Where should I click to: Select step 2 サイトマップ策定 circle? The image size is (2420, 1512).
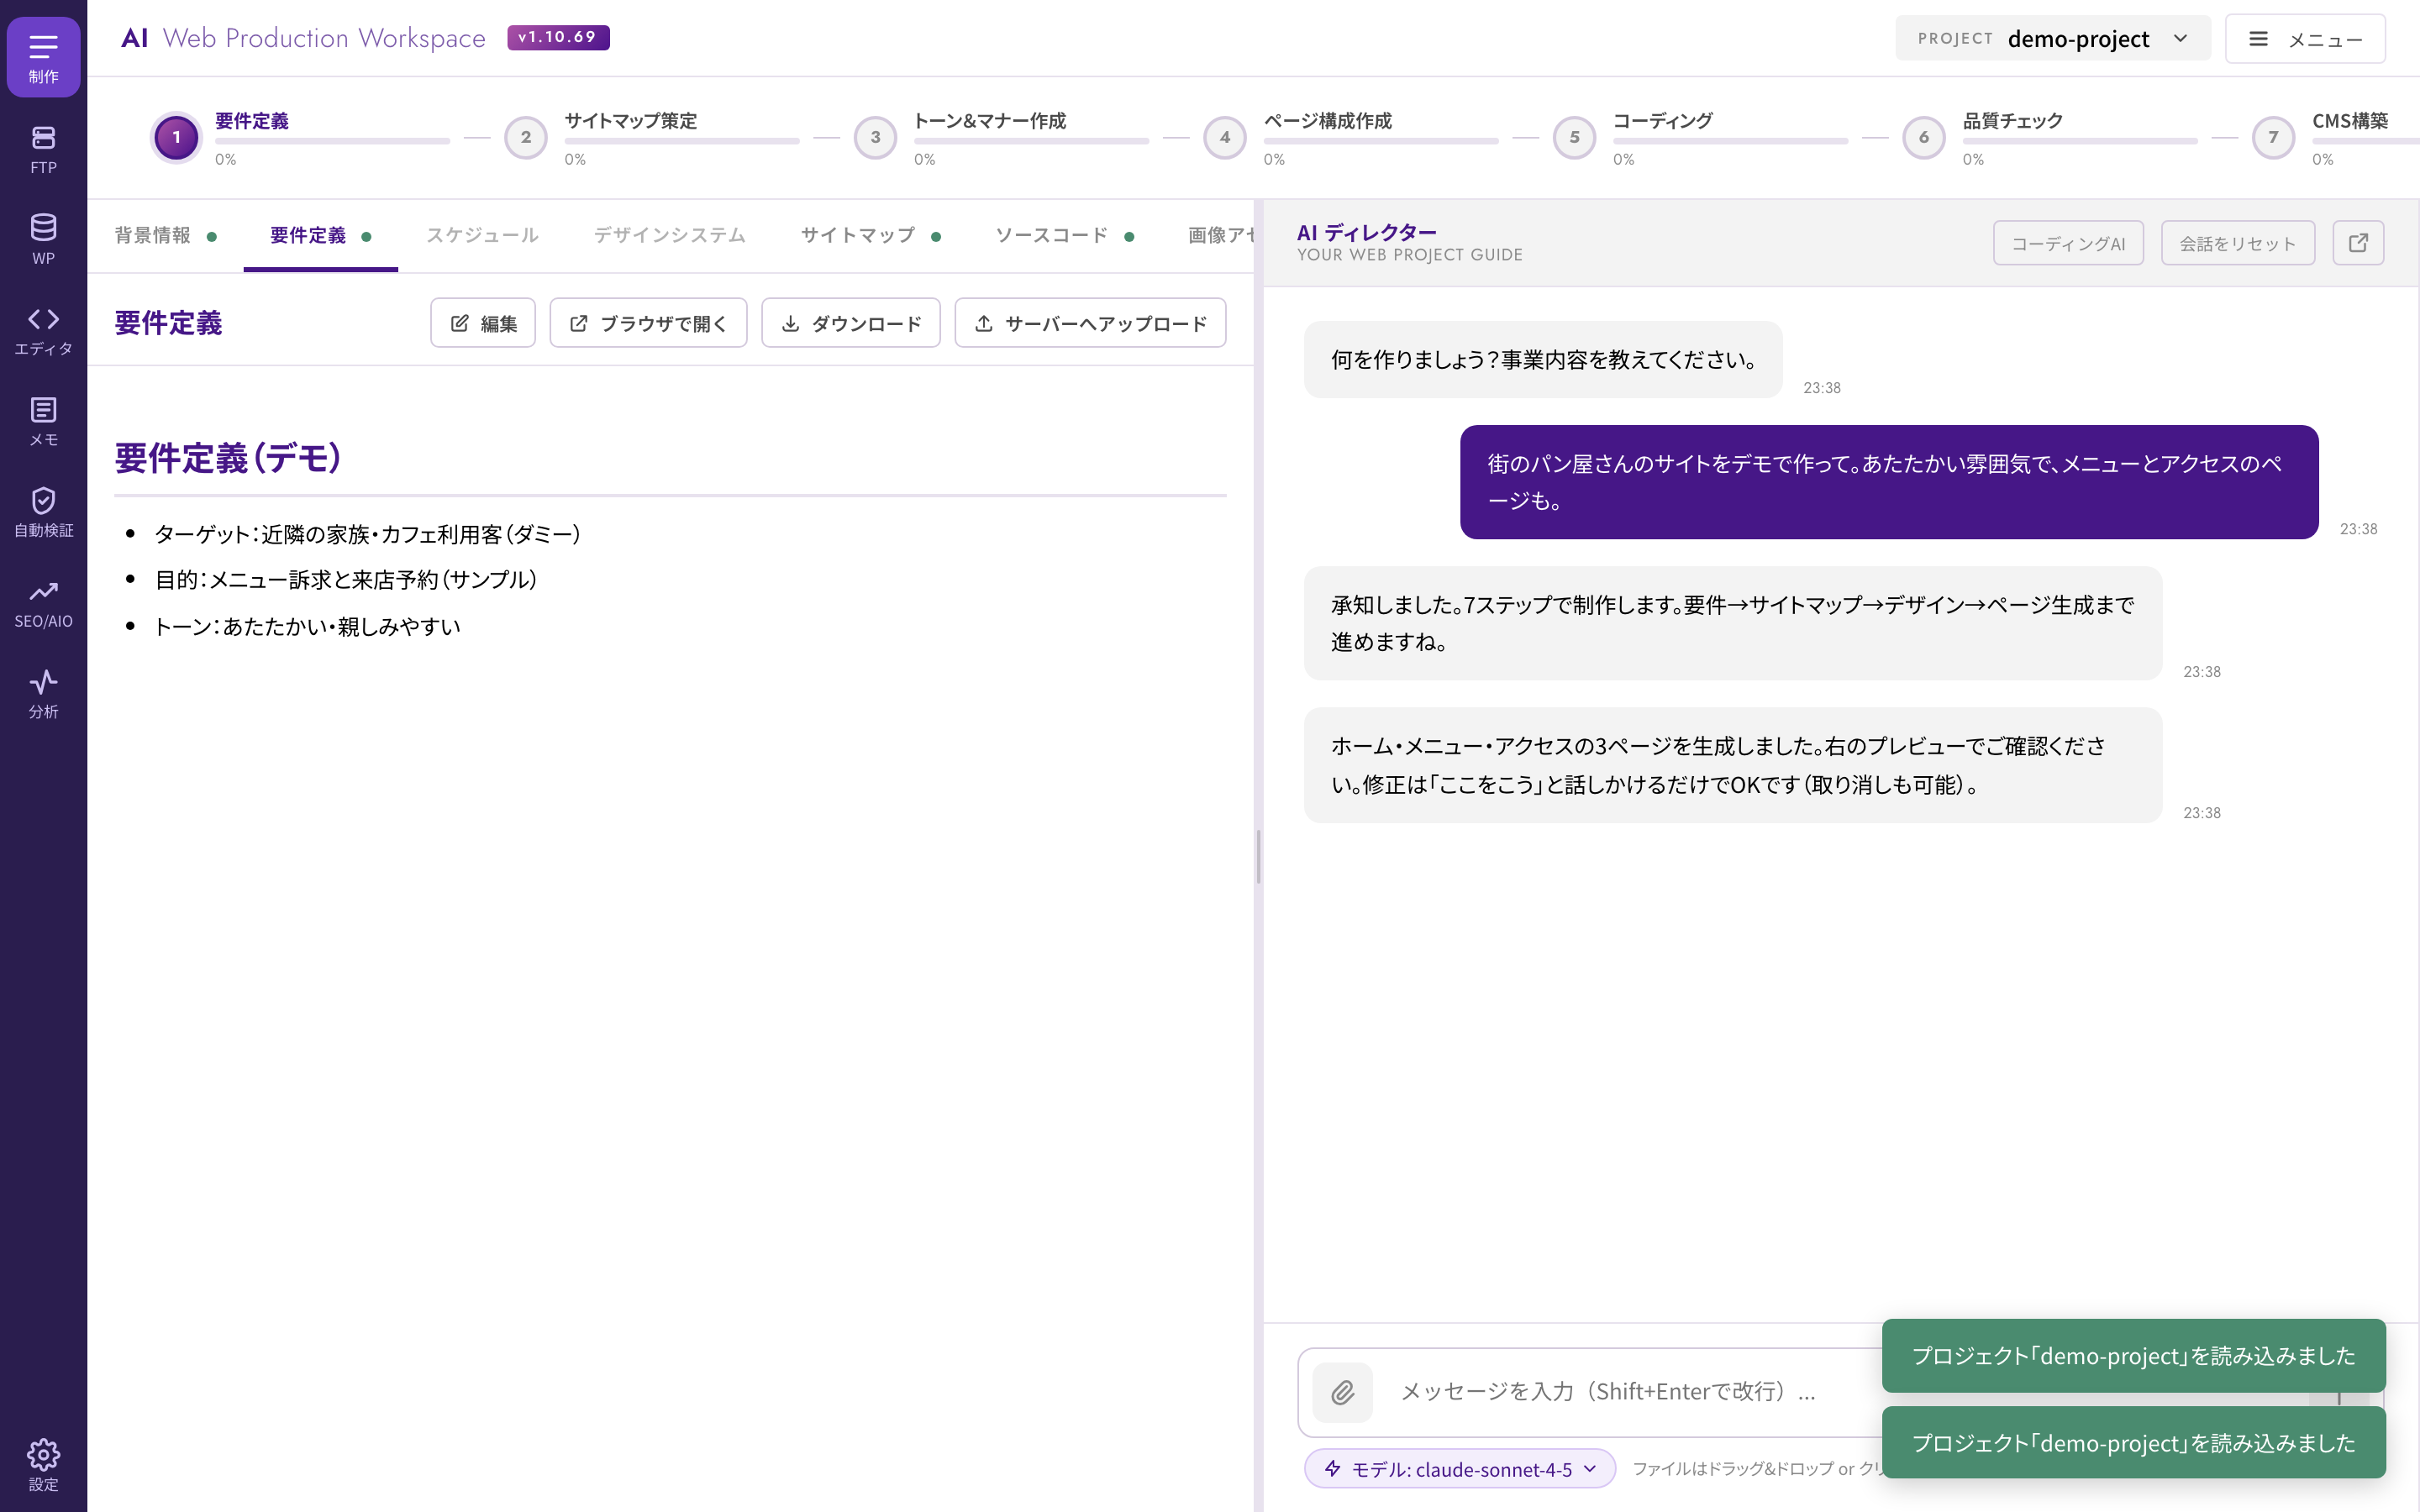[526, 138]
